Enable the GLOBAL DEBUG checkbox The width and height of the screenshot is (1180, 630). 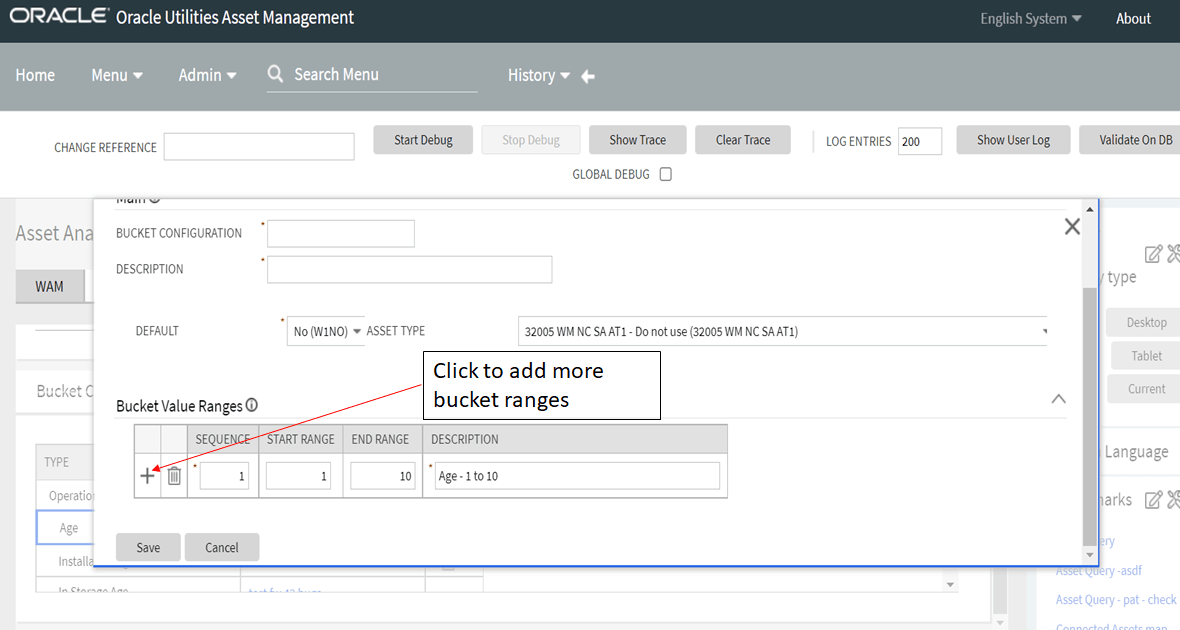click(x=665, y=174)
